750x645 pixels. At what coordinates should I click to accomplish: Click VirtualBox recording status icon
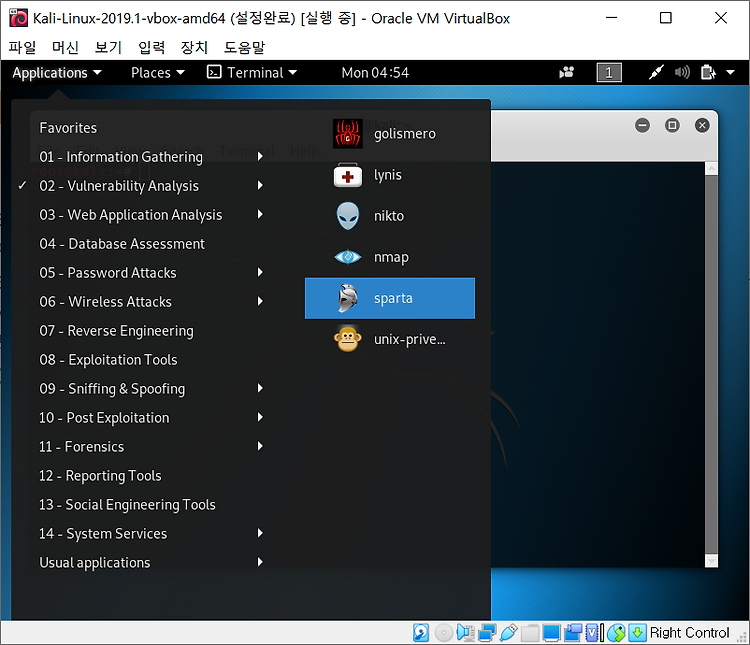click(573, 633)
